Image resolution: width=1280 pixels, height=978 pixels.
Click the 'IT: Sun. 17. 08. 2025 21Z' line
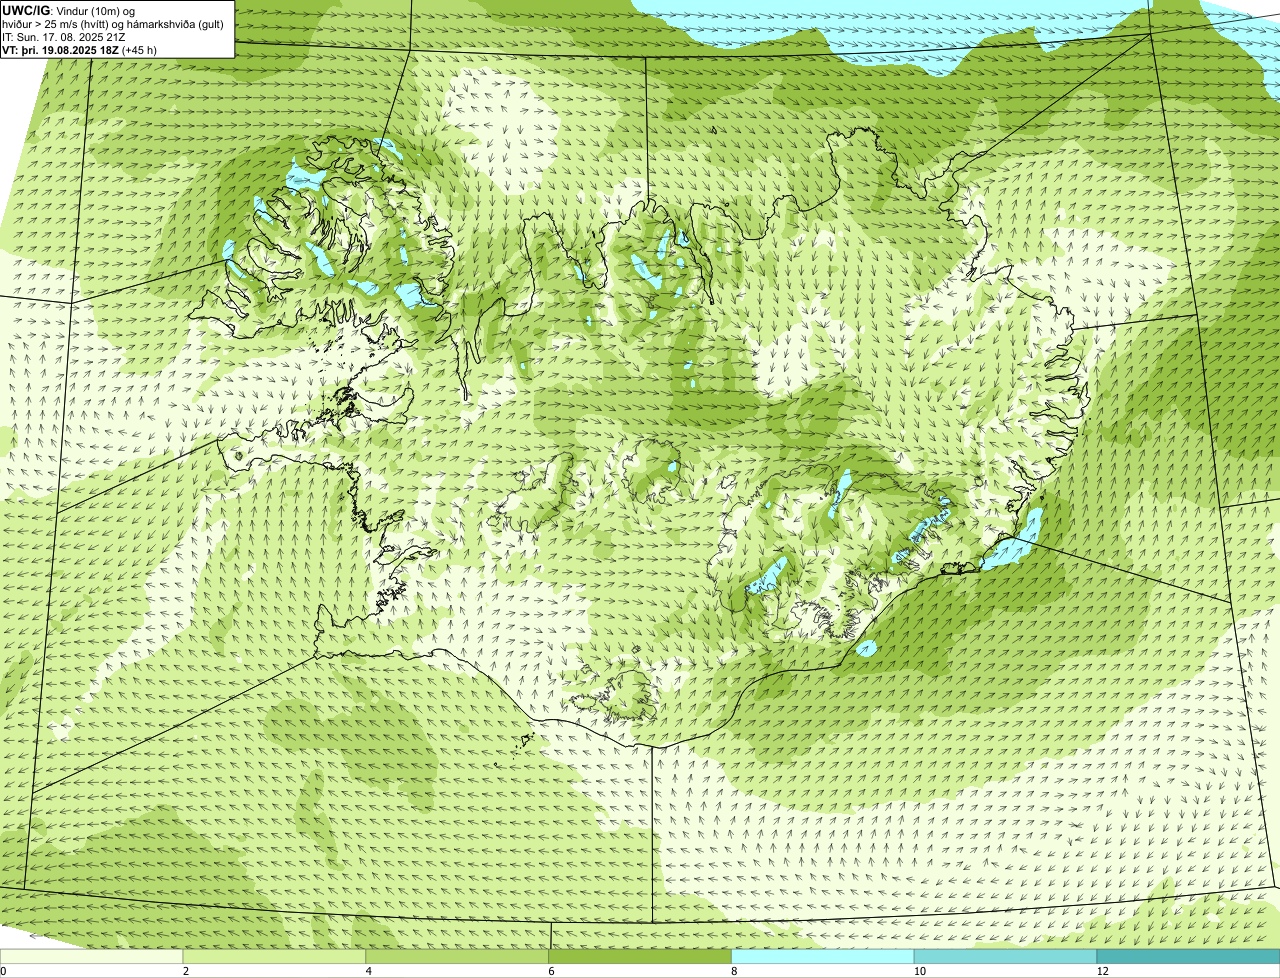click(x=64, y=36)
